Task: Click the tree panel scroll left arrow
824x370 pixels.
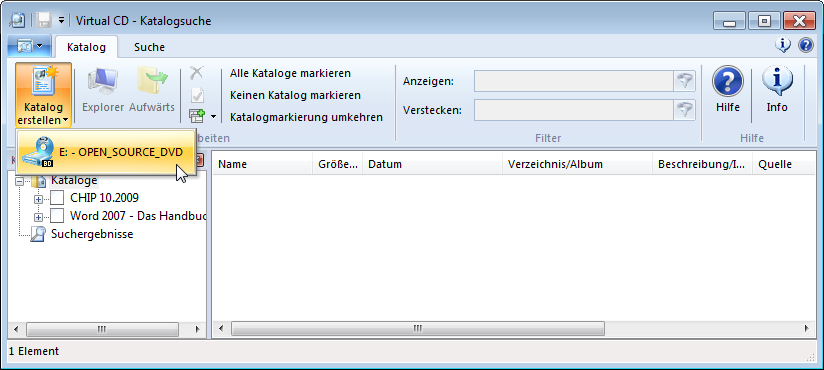Action: pyautogui.click(x=16, y=329)
